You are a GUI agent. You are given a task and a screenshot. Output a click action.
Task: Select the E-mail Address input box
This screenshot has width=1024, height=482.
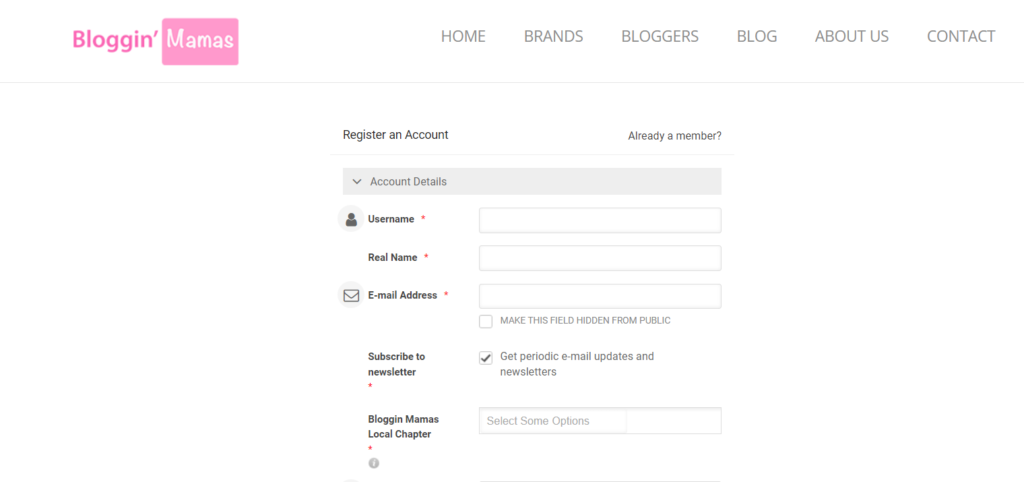click(600, 296)
